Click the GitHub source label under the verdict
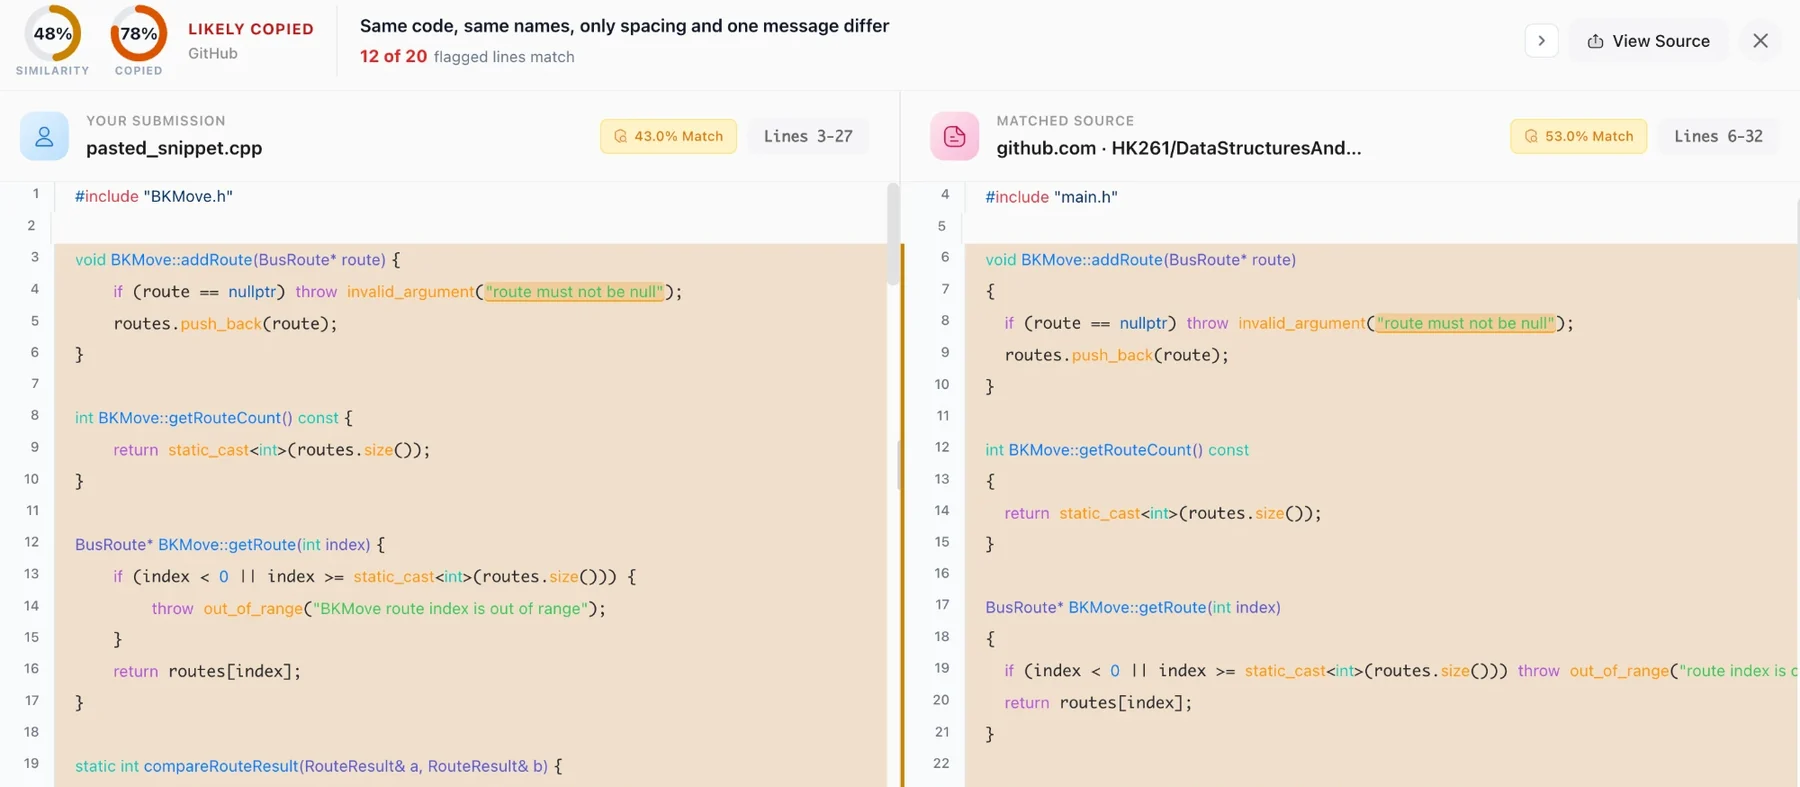Image resolution: width=1800 pixels, height=787 pixels. coord(213,53)
